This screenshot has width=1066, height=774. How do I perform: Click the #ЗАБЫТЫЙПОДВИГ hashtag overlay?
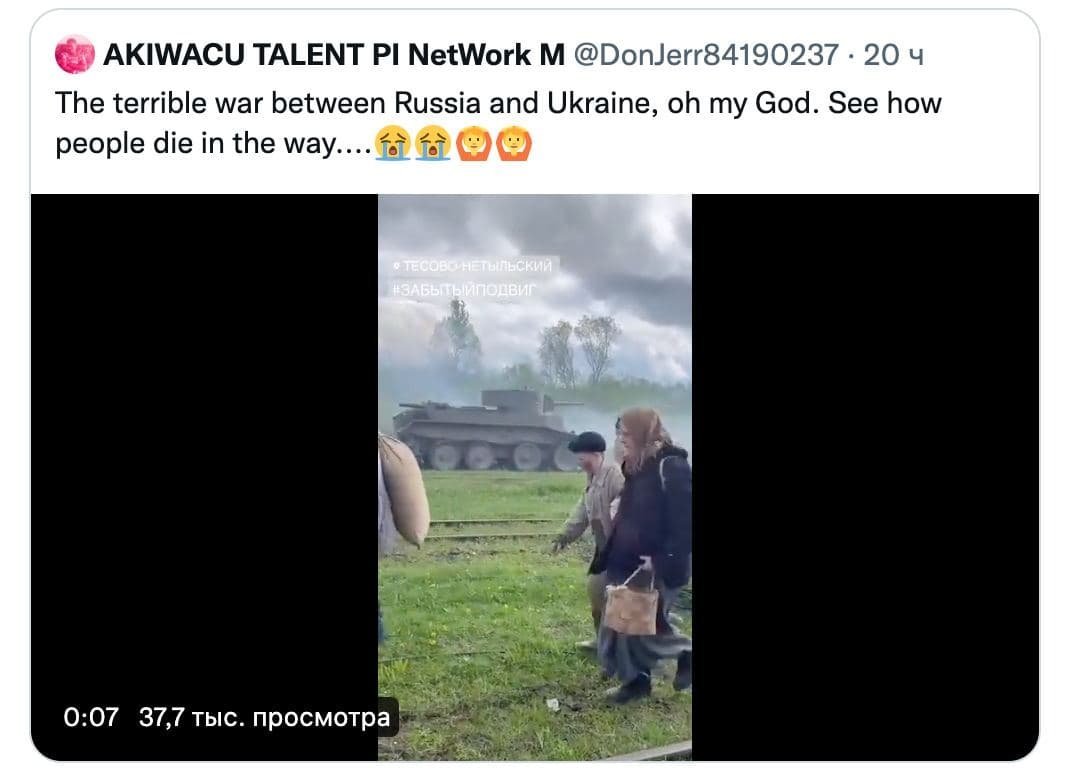pyautogui.click(x=466, y=289)
